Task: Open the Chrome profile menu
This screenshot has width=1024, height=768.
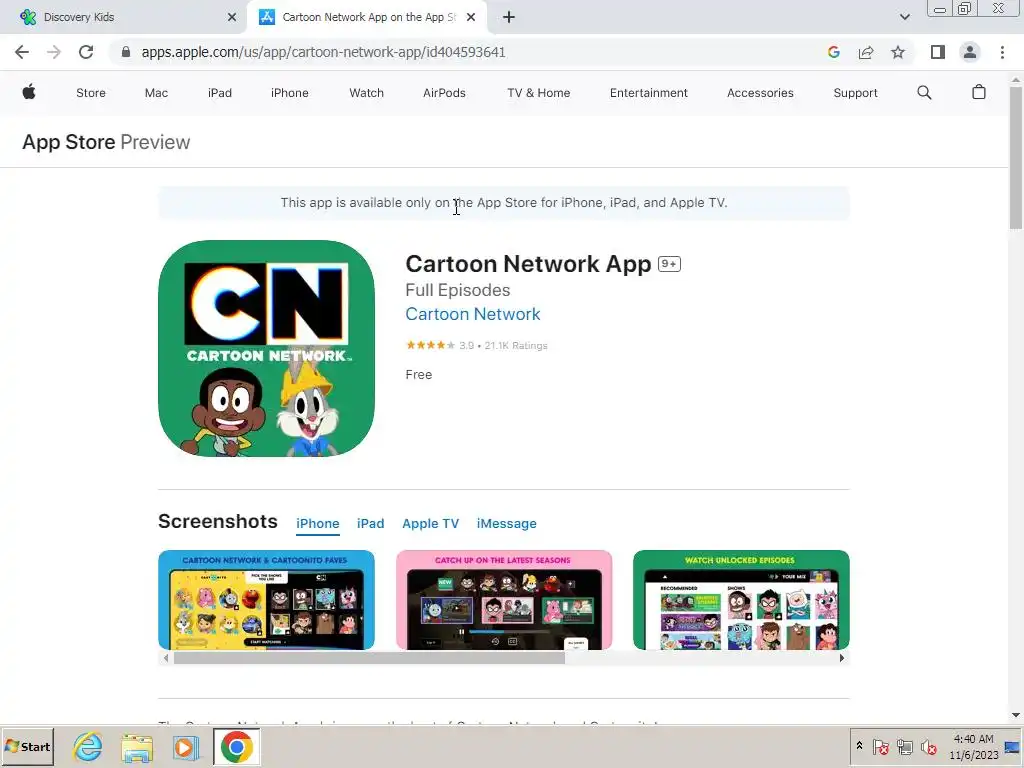Action: tap(970, 52)
